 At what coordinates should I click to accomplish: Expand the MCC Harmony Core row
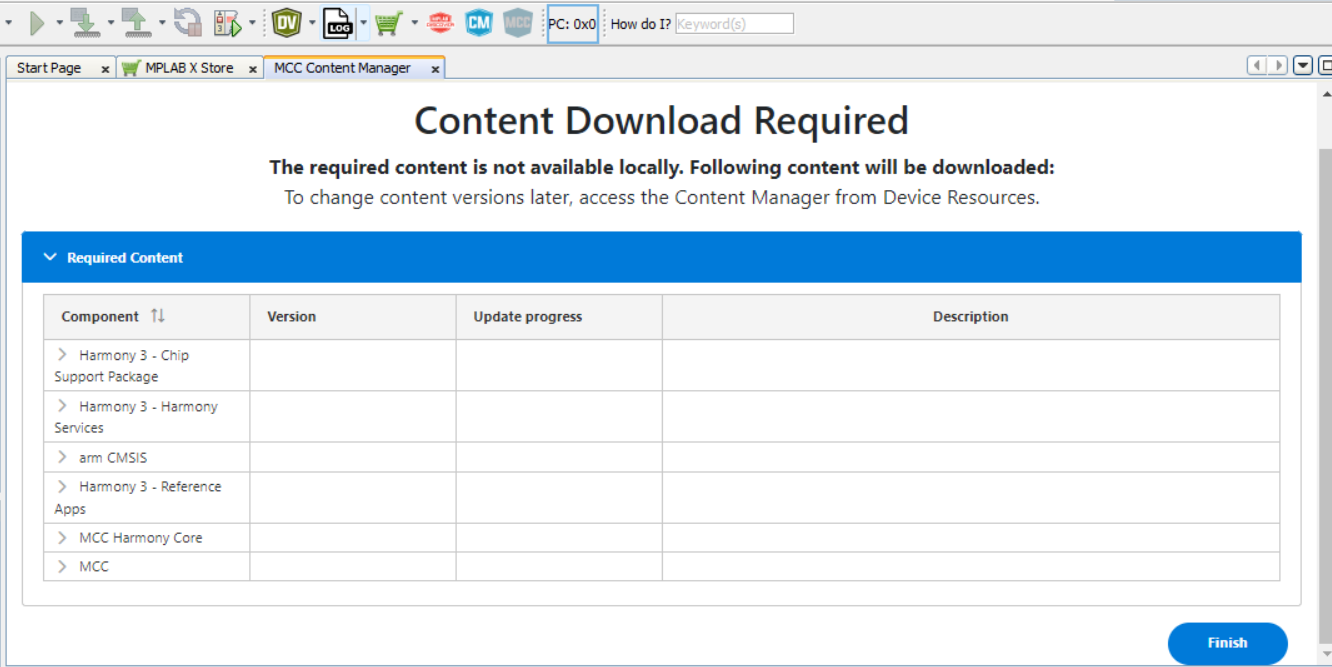pos(62,538)
